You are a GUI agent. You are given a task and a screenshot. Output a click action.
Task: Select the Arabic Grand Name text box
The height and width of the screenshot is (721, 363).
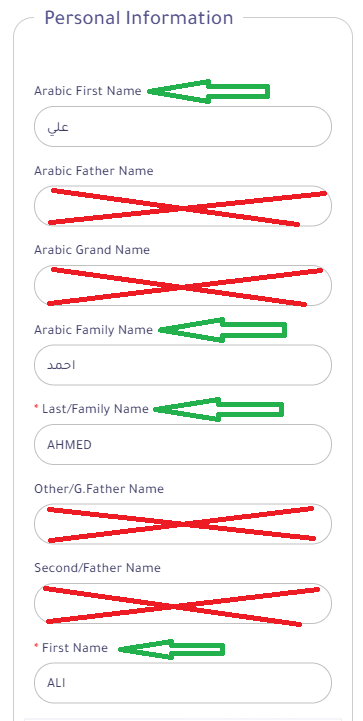[183, 285]
